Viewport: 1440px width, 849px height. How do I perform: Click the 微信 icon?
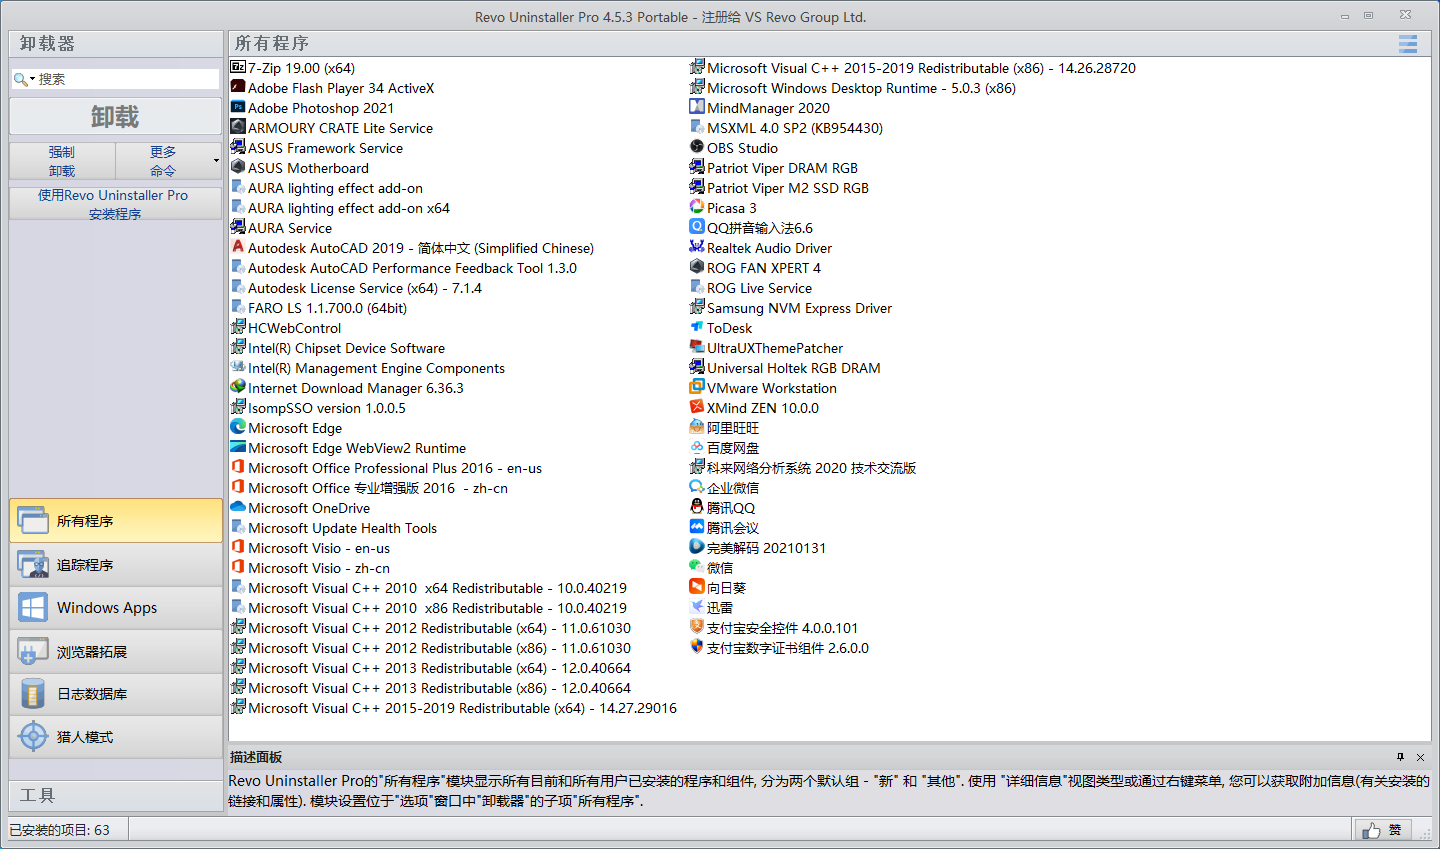tap(697, 567)
